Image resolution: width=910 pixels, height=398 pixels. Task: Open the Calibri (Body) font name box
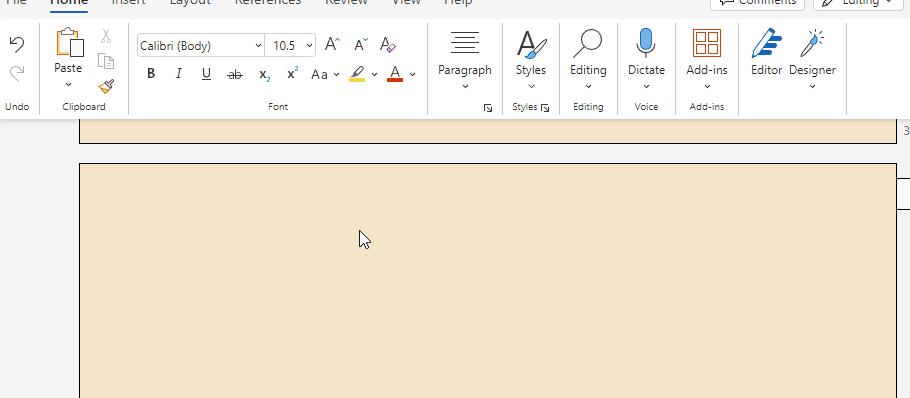click(x=201, y=45)
